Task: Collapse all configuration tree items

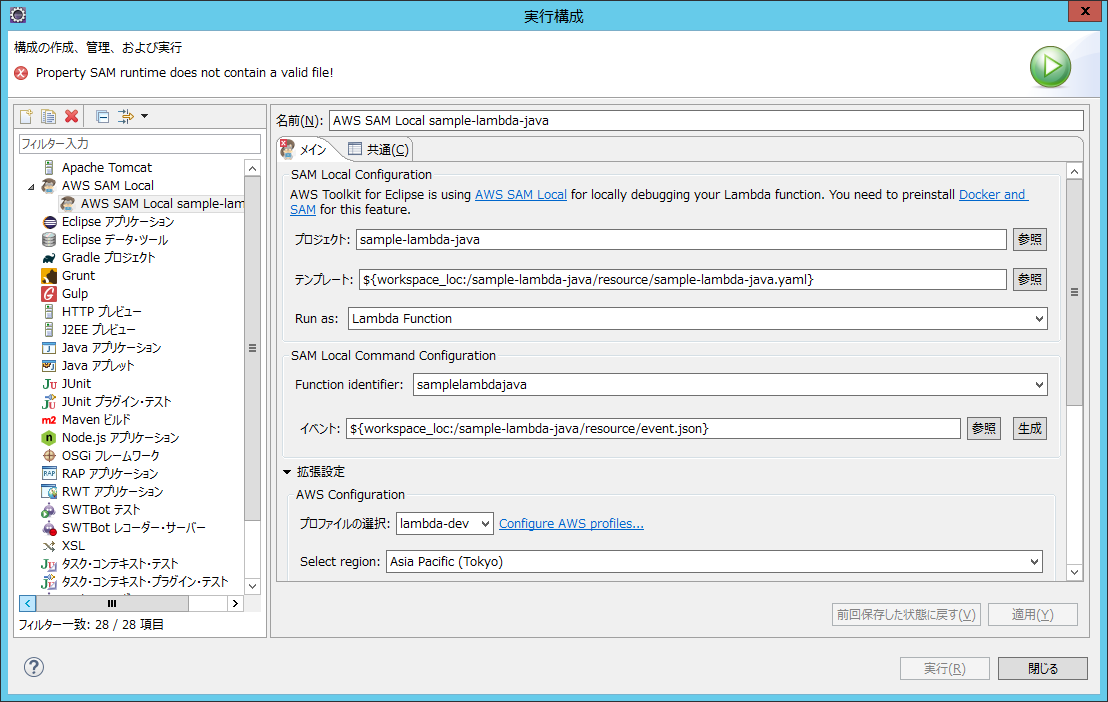Action: (x=102, y=117)
